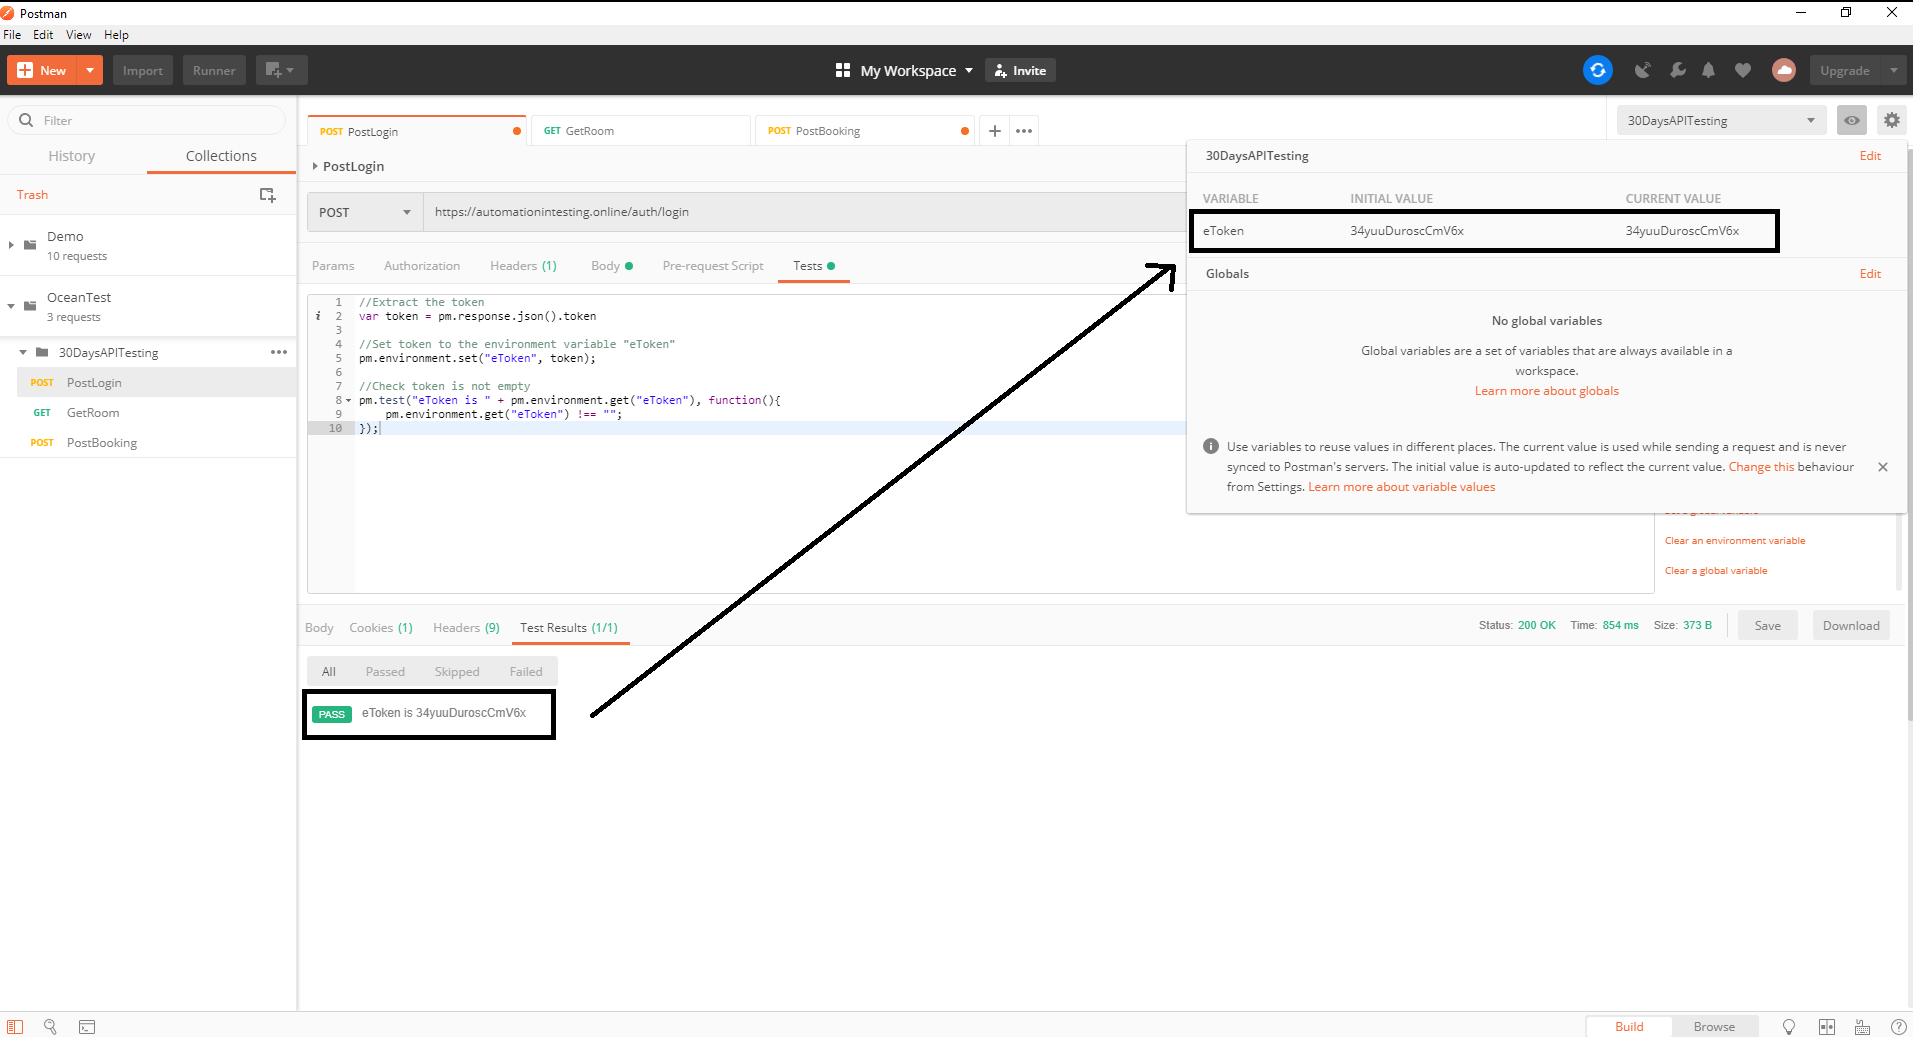This screenshot has height=1037, width=1913.
Task: Click the request URL field
Action: 804,212
